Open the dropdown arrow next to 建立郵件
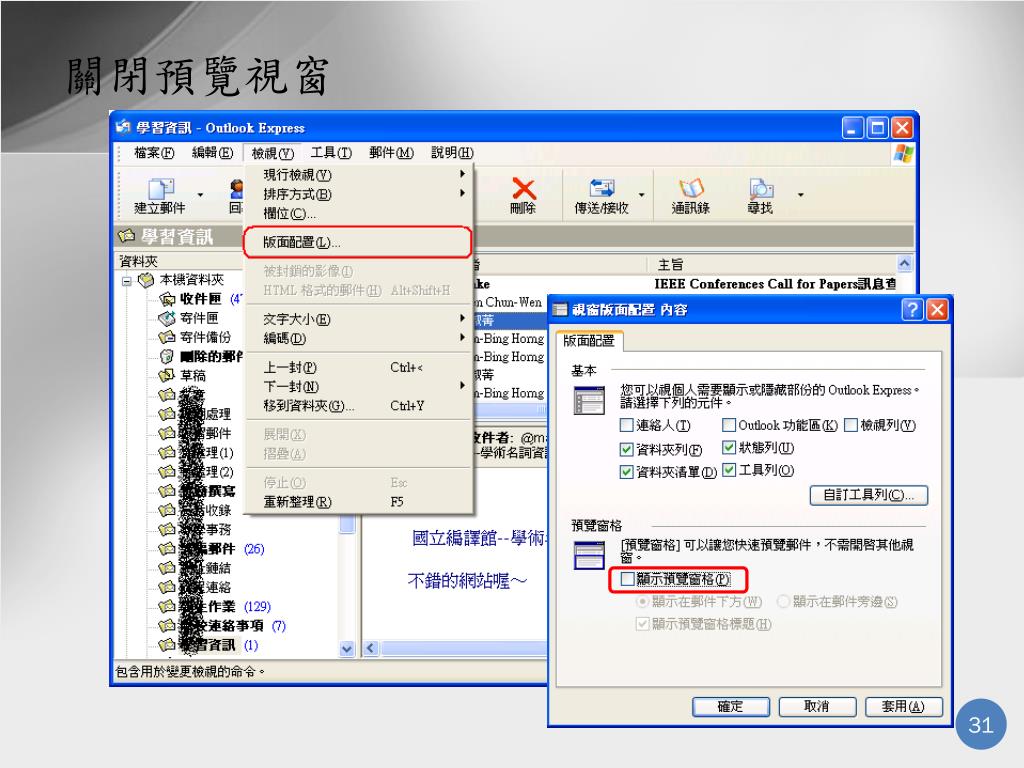1024x768 pixels. 200,195
